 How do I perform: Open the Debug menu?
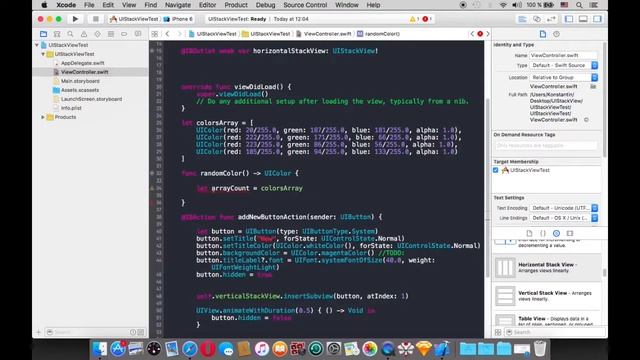point(265,5)
